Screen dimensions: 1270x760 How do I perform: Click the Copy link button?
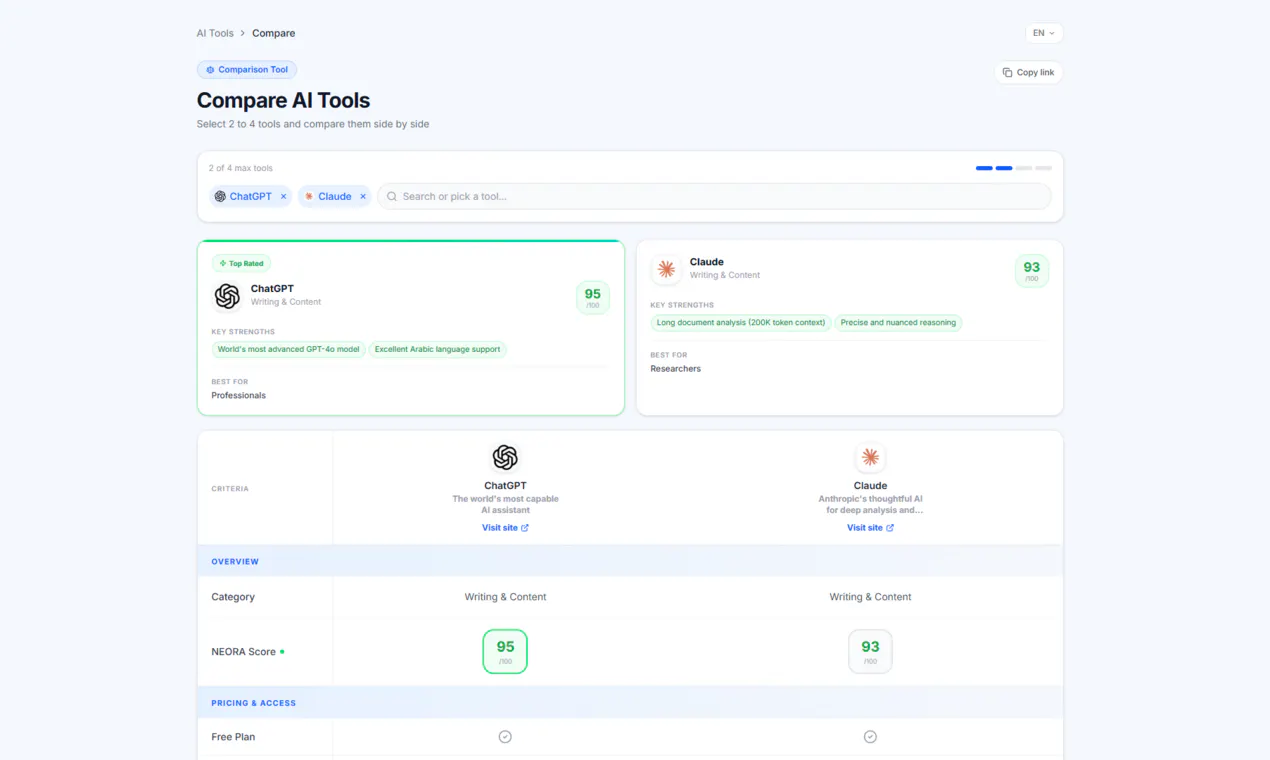click(x=1028, y=72)
